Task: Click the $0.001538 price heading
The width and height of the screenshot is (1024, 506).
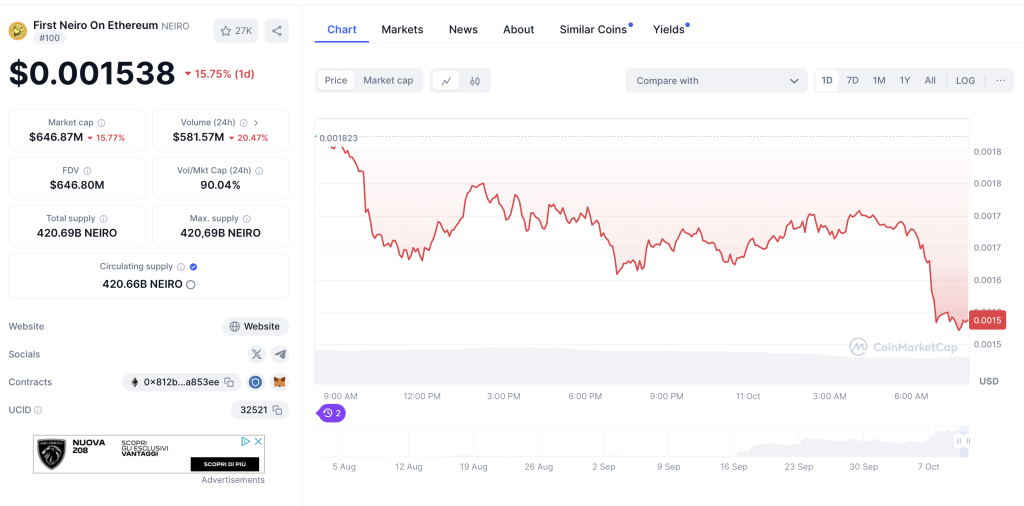Action: point(92,74)
